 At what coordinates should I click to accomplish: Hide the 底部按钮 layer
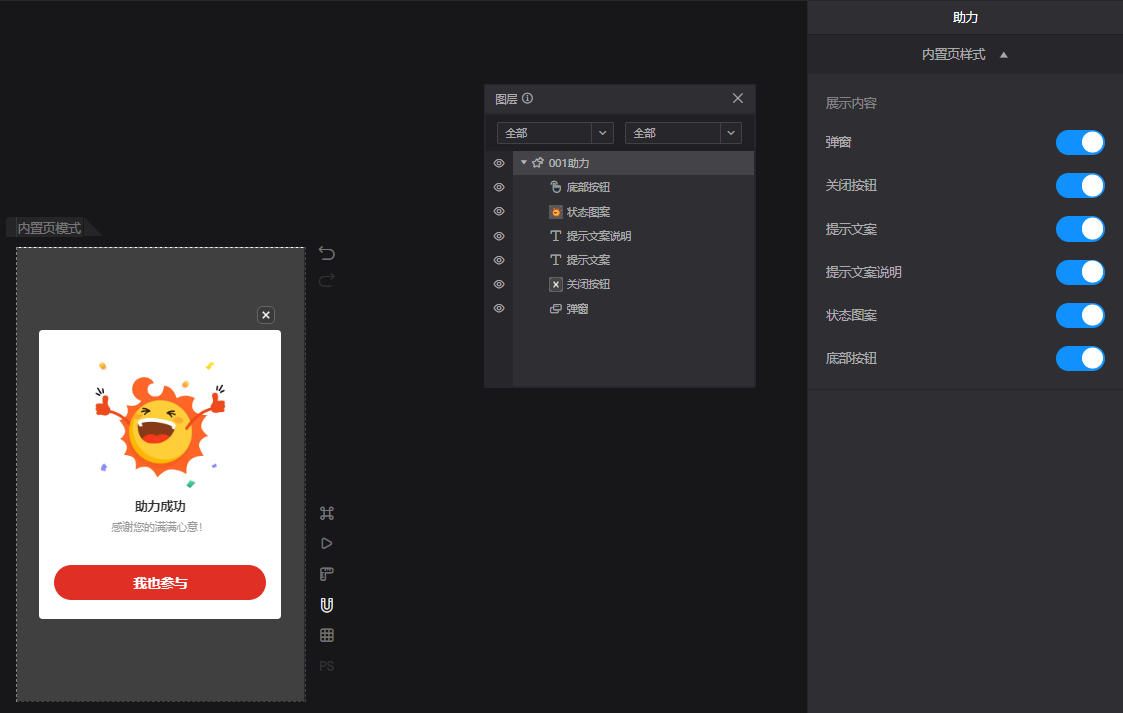[499, 187]
